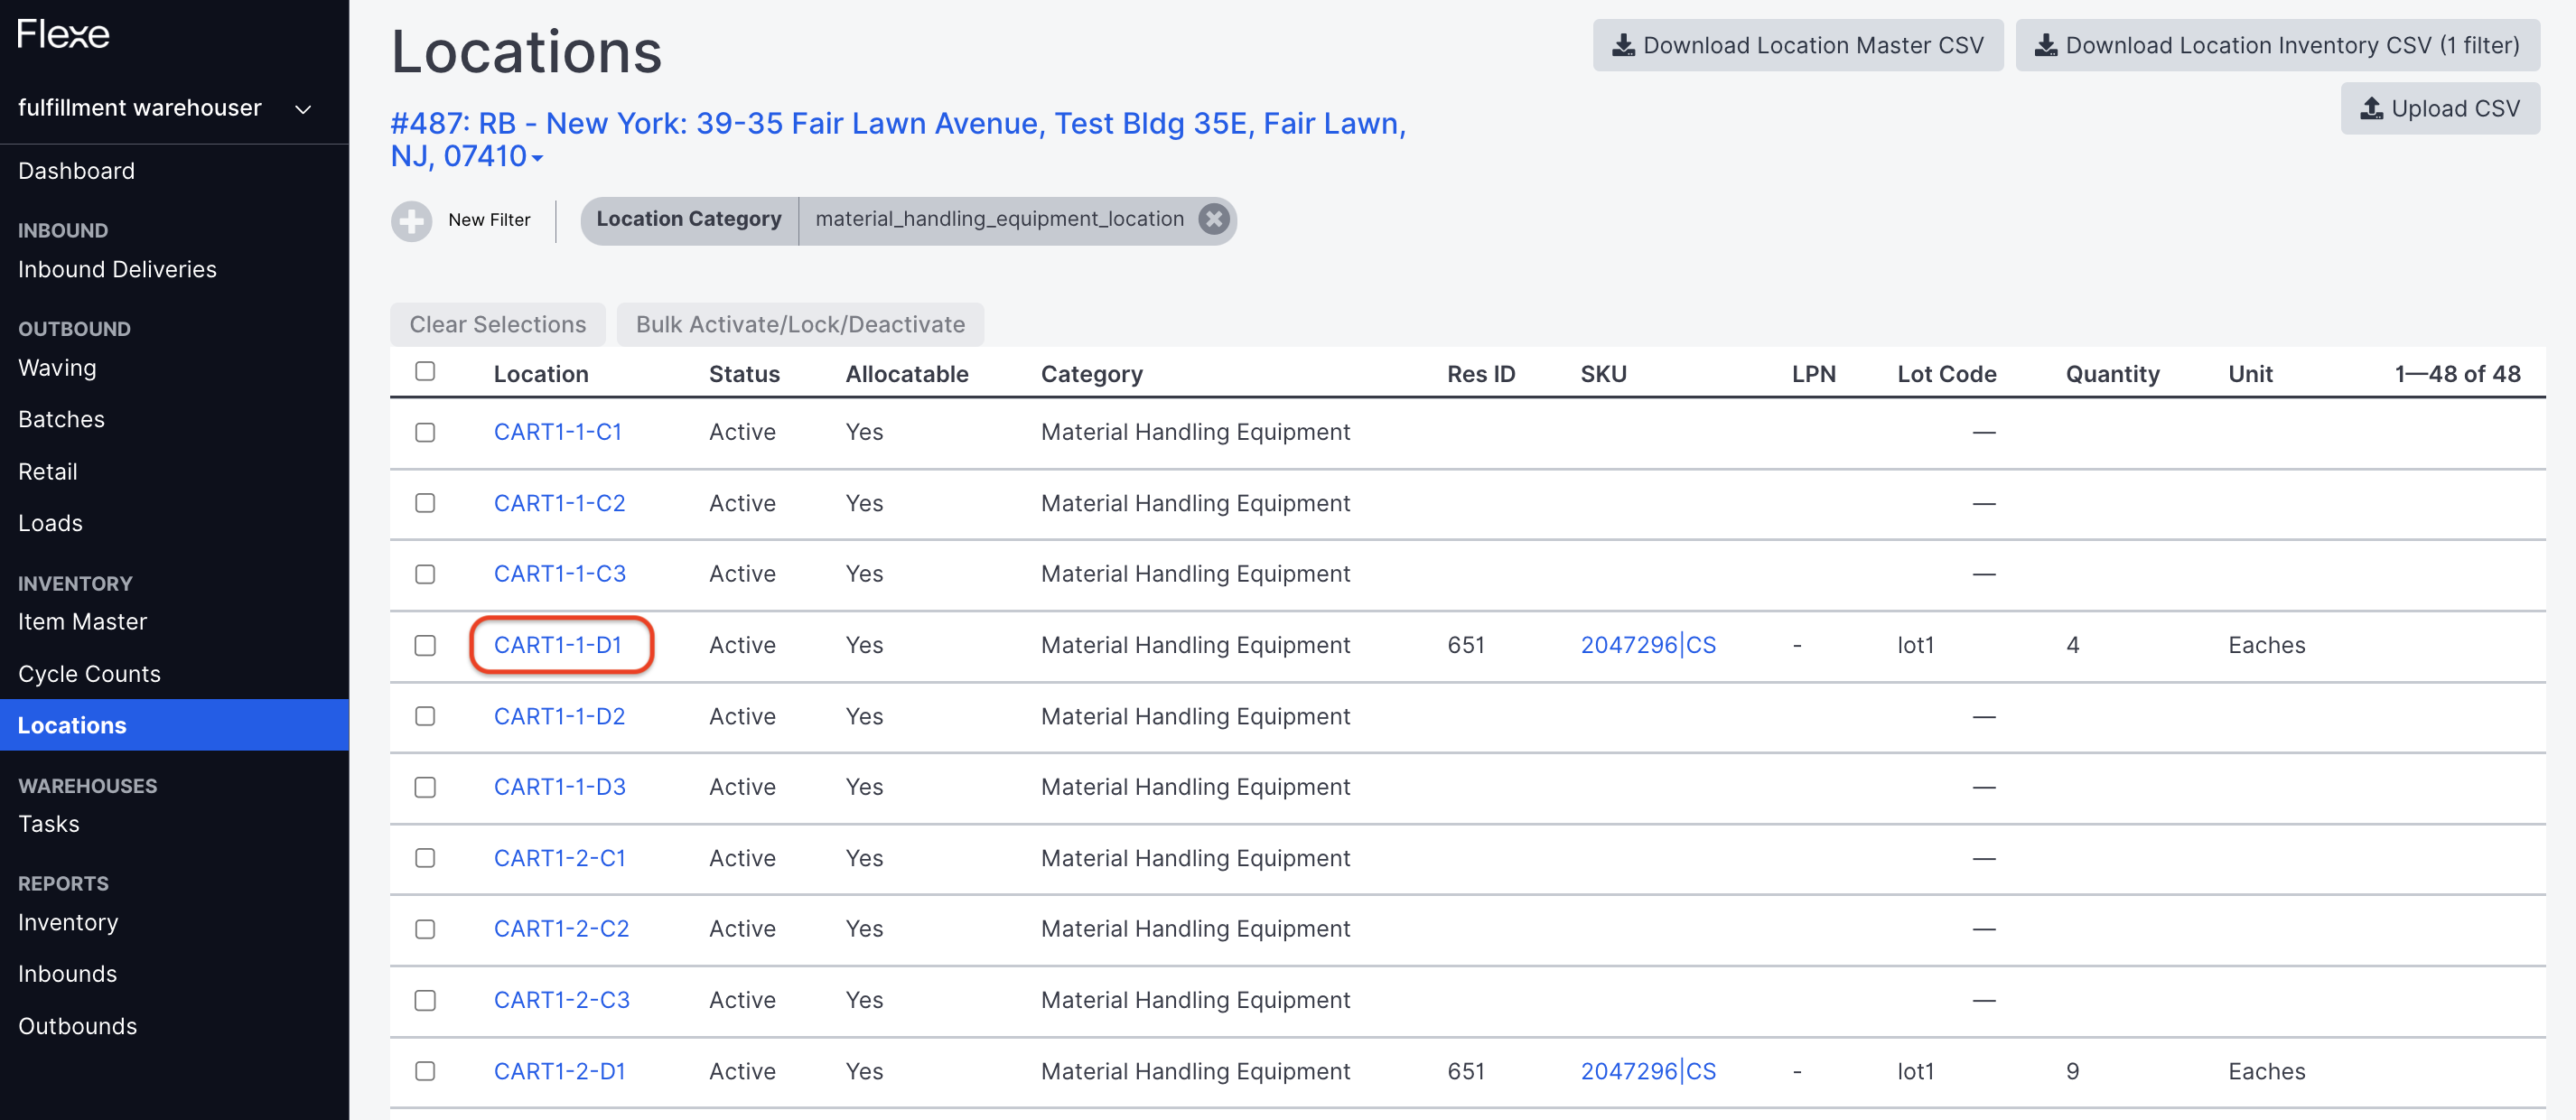Select Locations in the sidebar

click(x=174, y=726)
